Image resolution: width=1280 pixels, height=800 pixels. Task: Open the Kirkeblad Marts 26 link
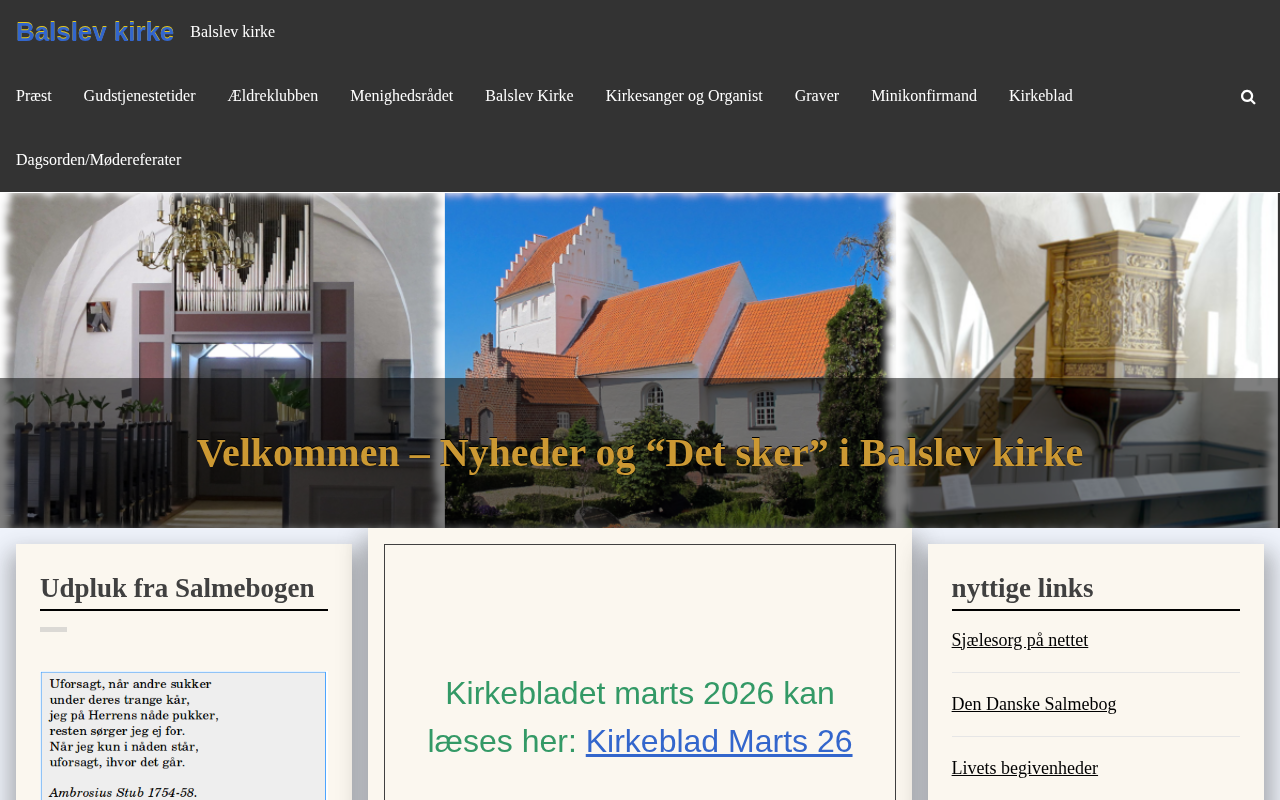(x=719, y=741)
